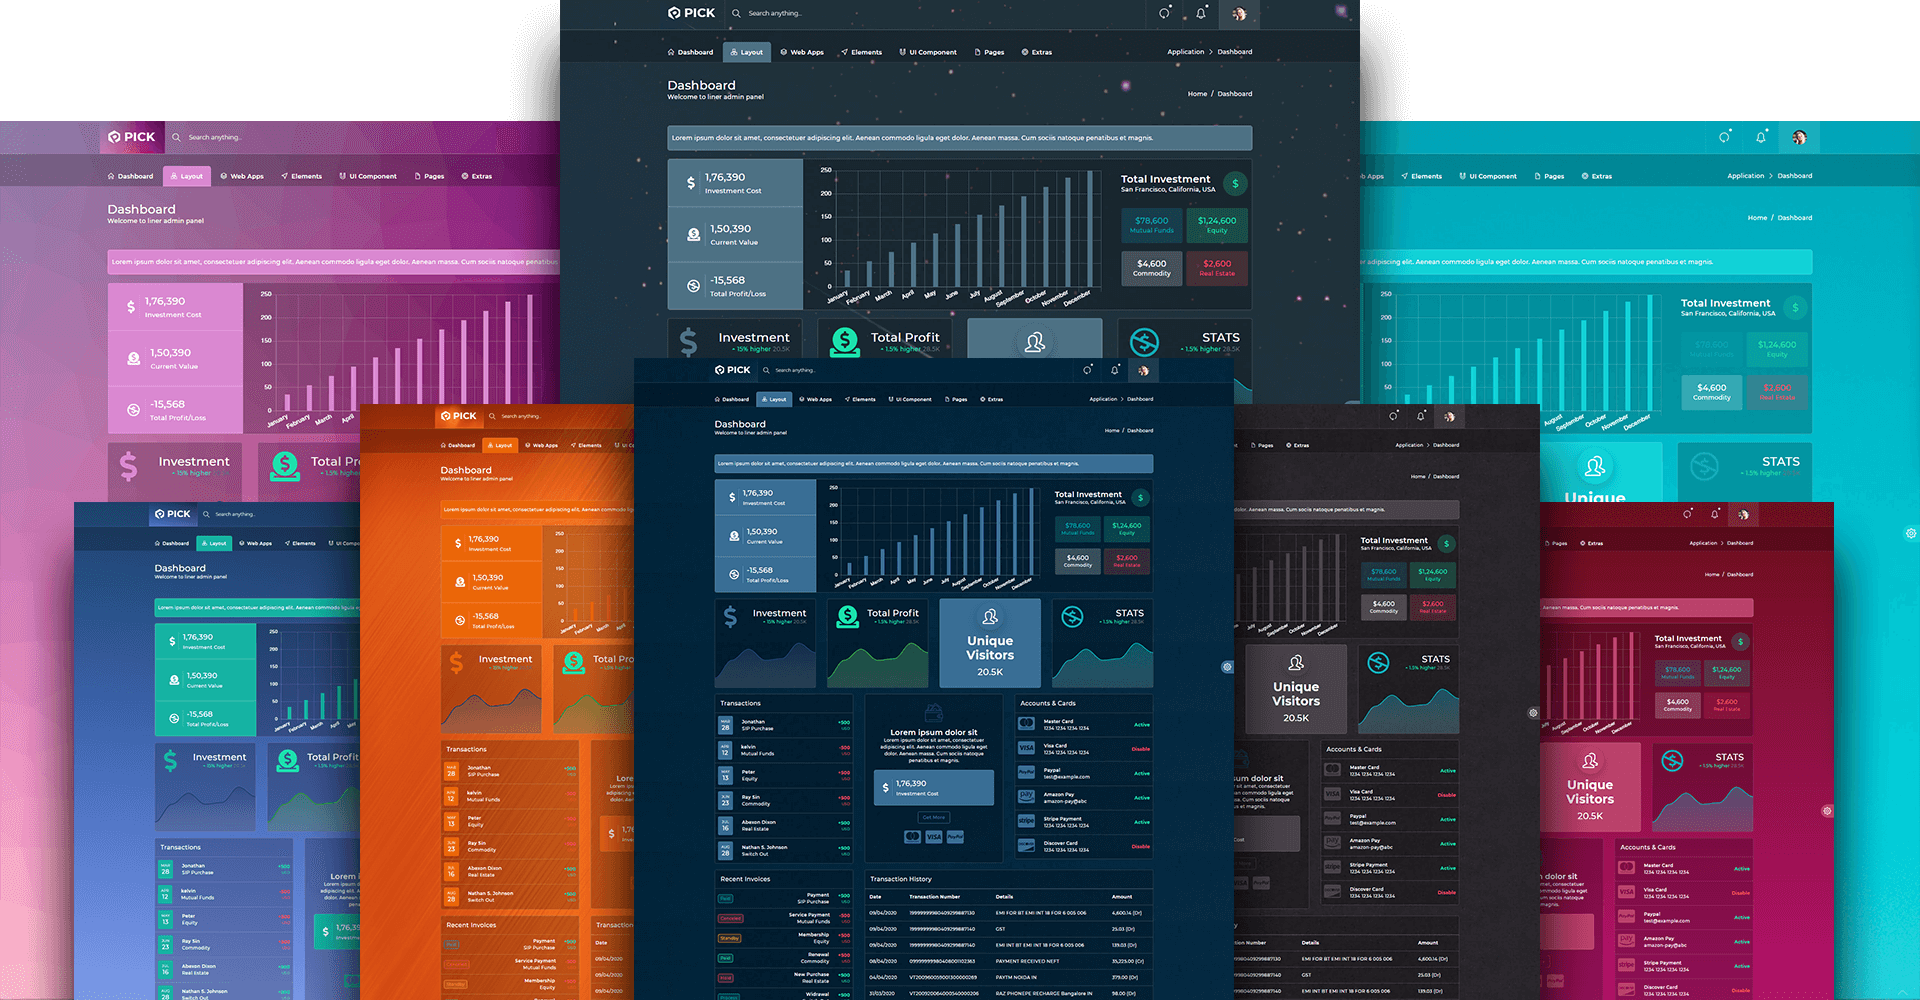1920x1000 pixels.
Task: Click PICK logo in the purple window
Action: point(132,137)
